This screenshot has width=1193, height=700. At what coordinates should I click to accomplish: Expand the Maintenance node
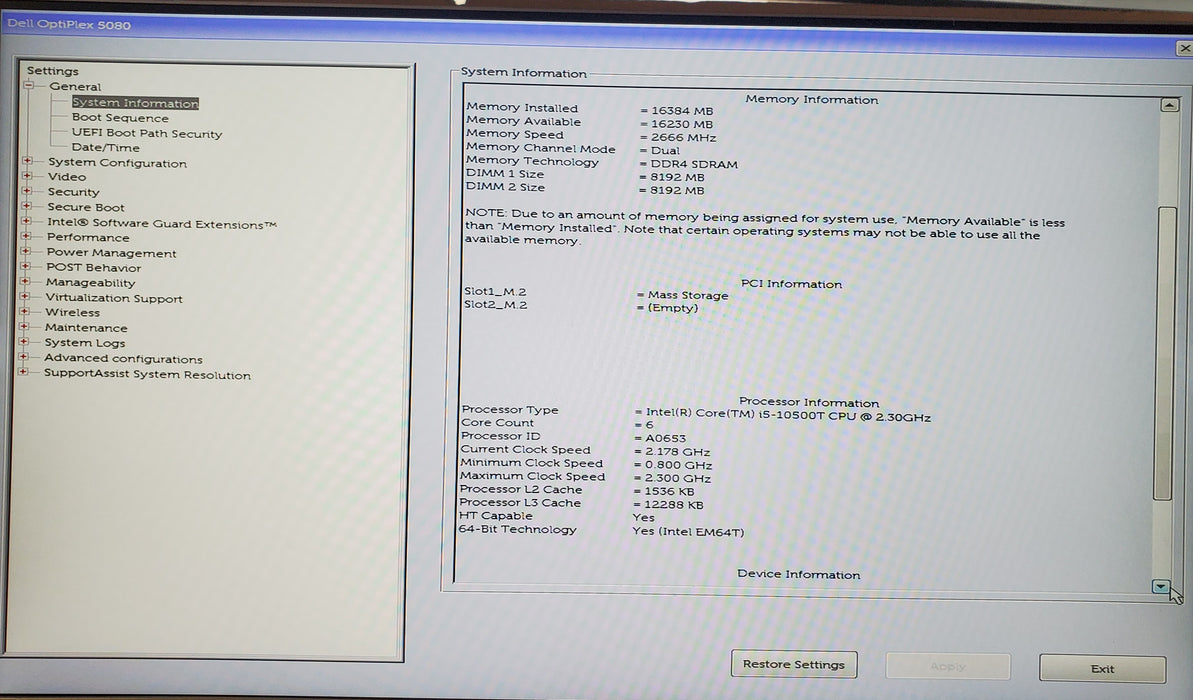click(24, 326)
